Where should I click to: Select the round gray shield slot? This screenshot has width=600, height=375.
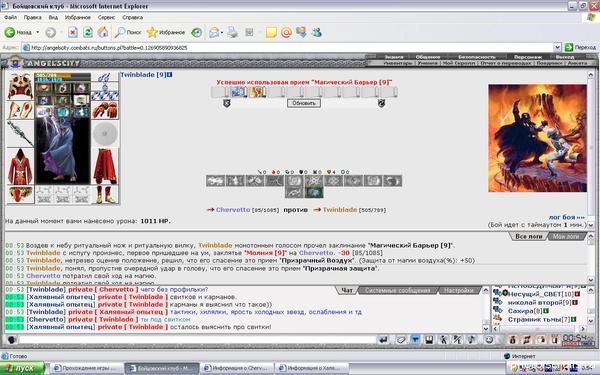(105, 134)
